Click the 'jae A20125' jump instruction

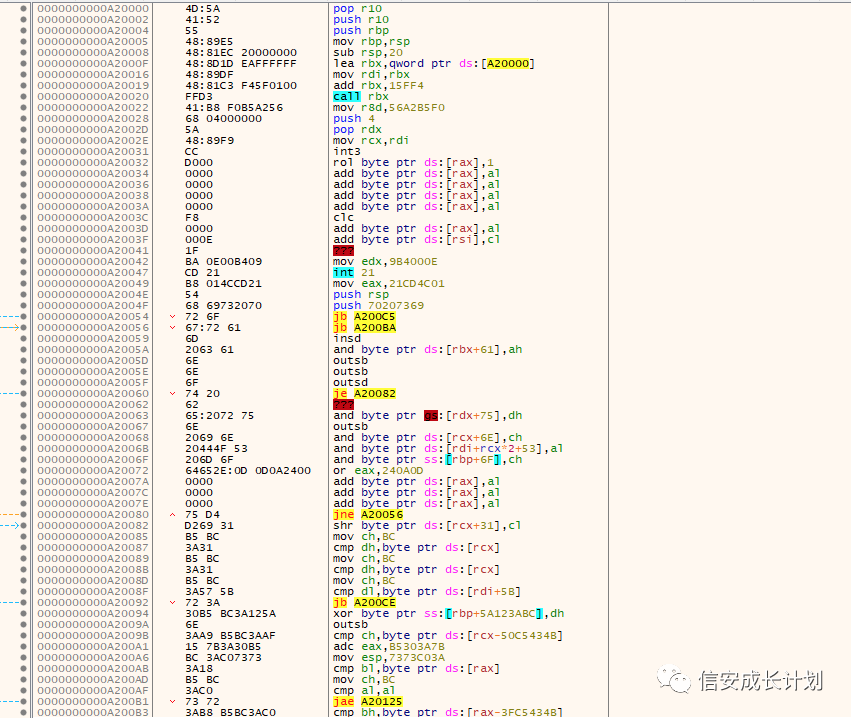tap(368, 701)
